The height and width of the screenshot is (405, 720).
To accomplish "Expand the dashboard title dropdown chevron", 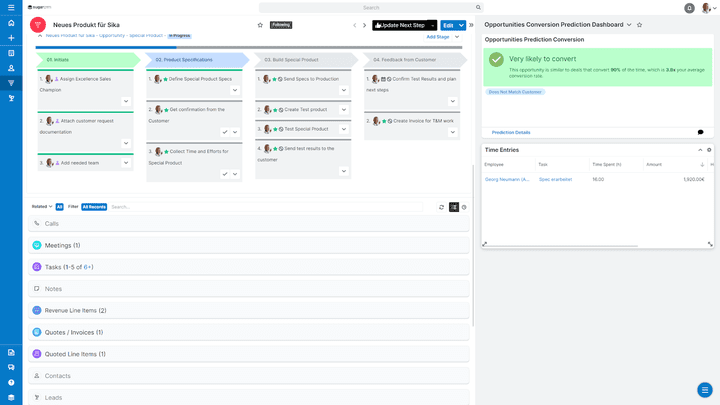I will [629, 25].
